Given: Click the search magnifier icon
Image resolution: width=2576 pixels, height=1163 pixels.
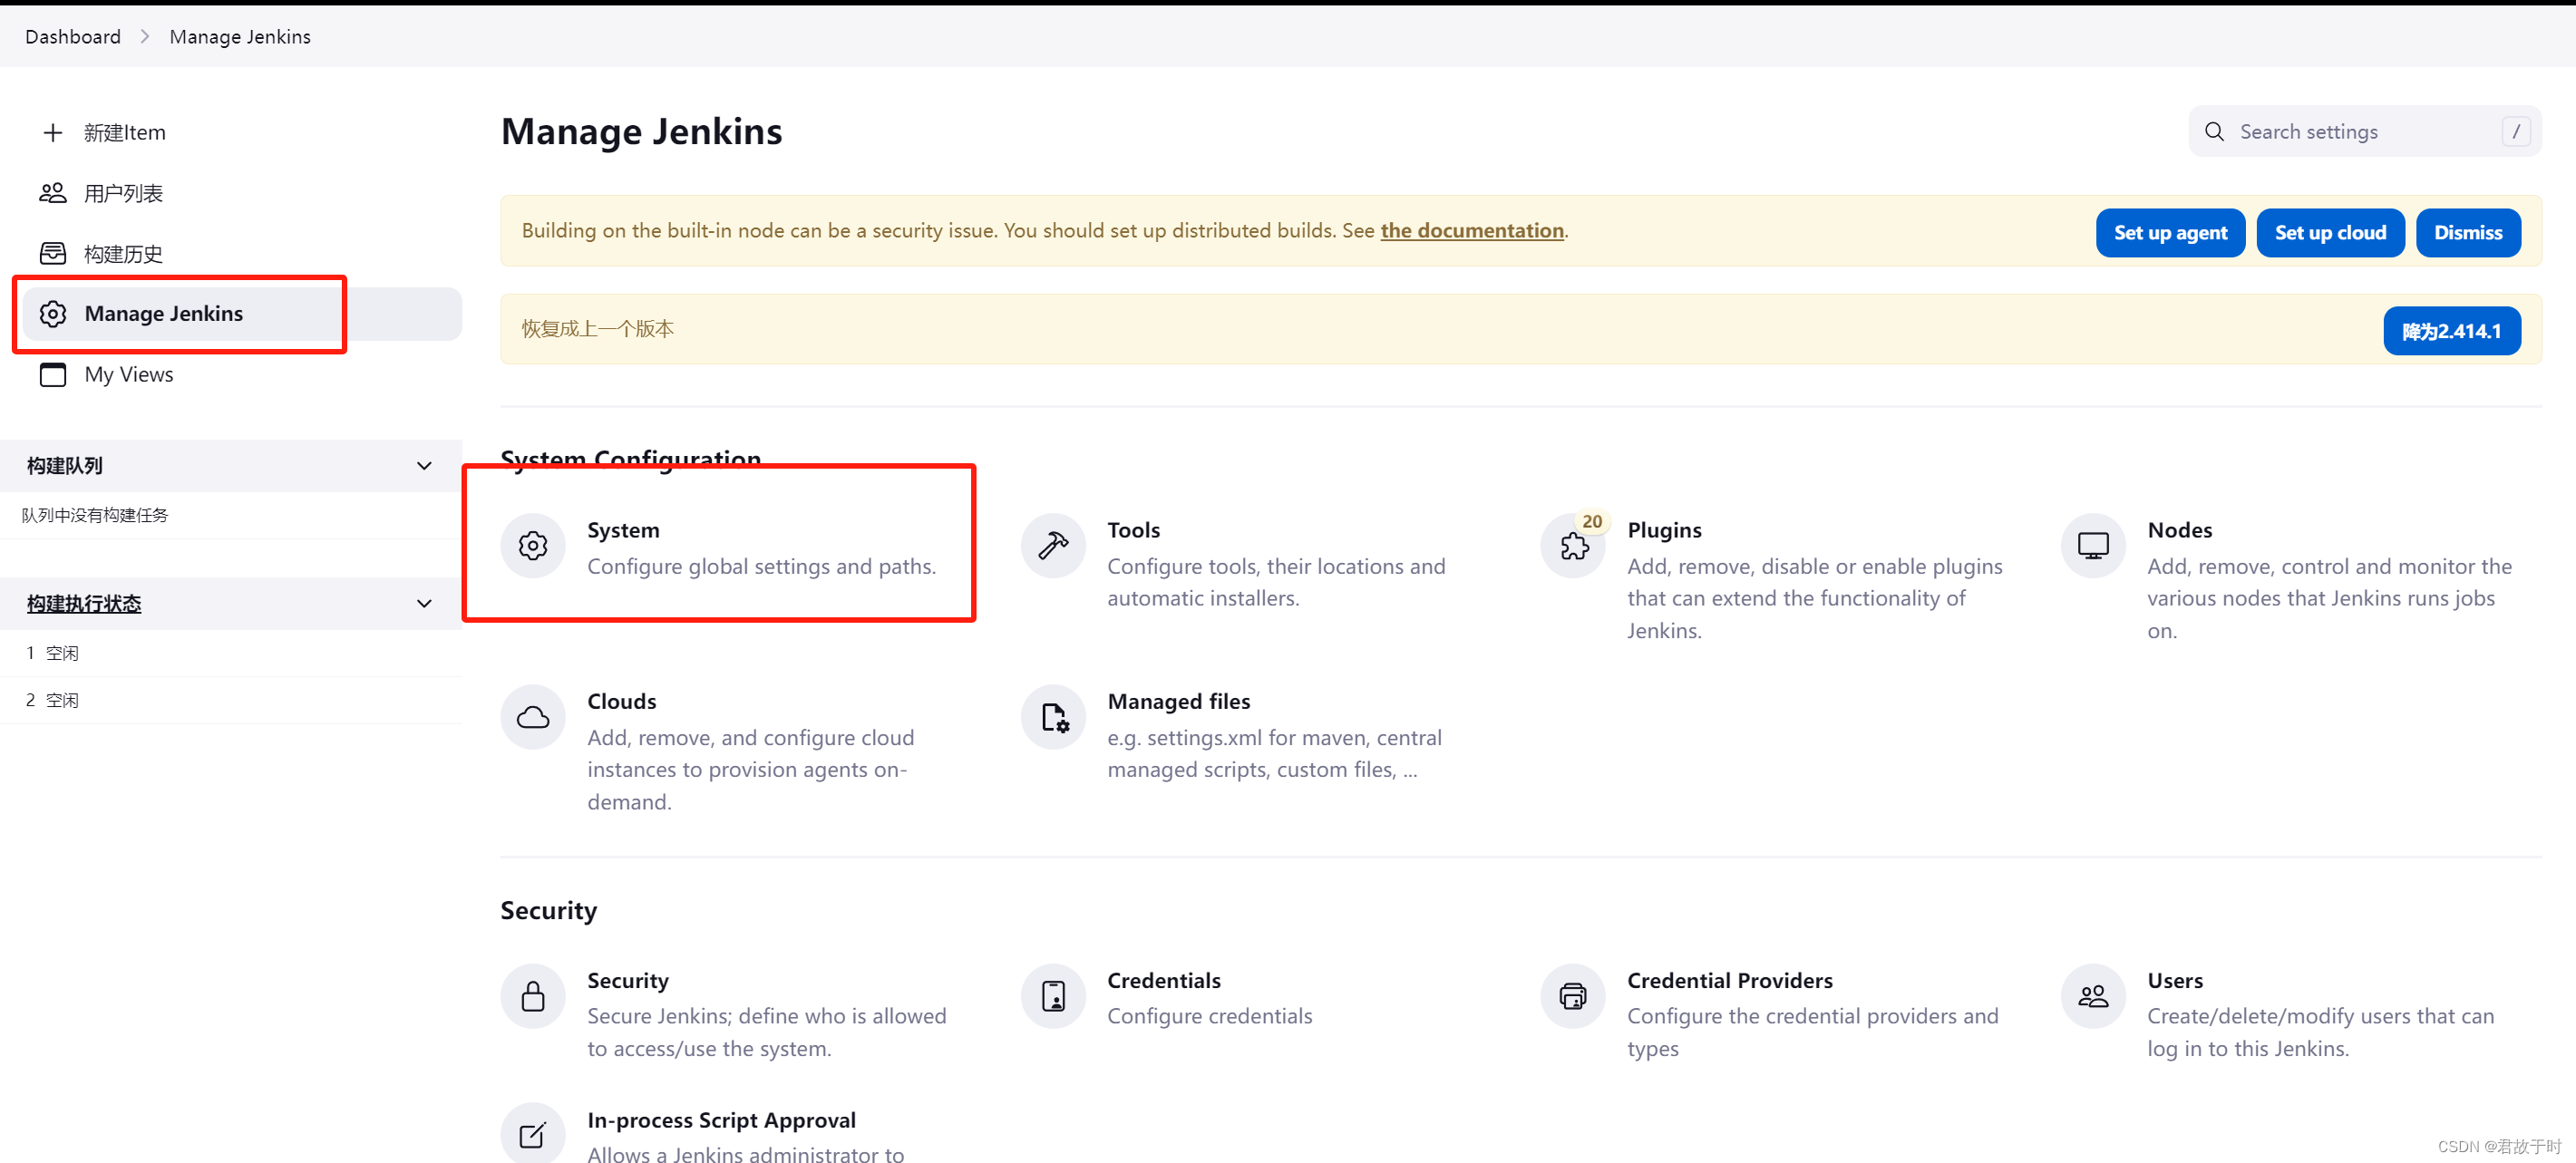Looking at the screenshot, I should (2214, 132).
